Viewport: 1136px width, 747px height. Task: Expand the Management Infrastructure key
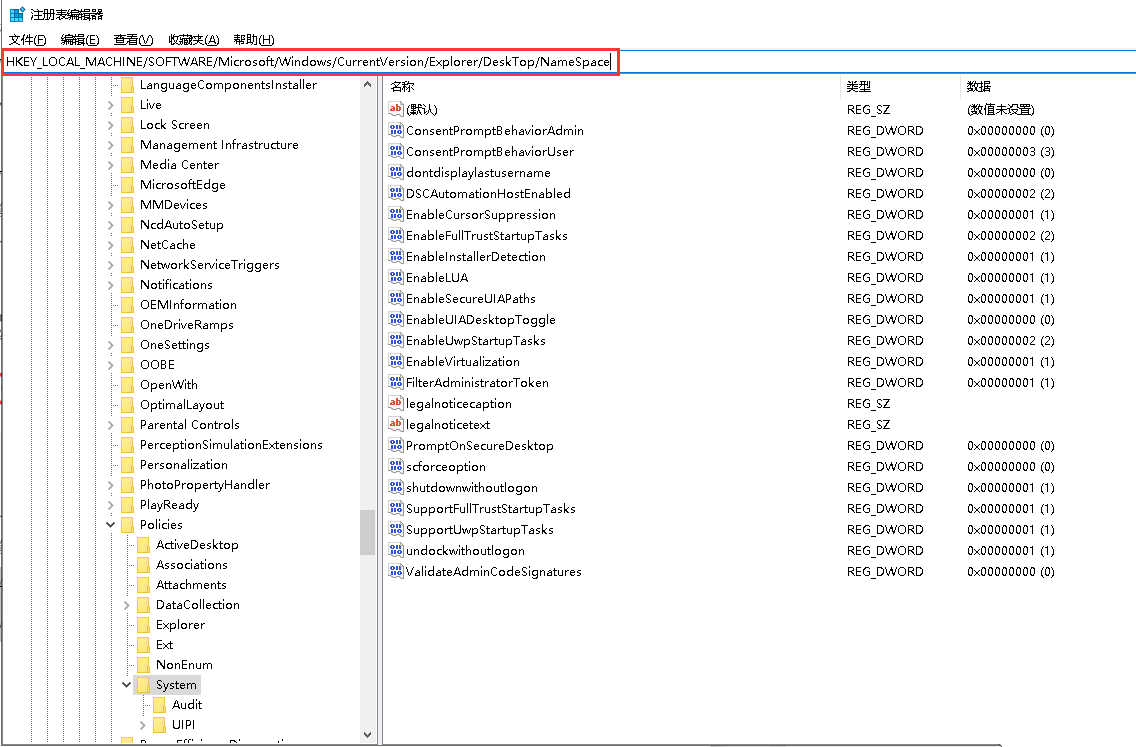pos(111,145)
